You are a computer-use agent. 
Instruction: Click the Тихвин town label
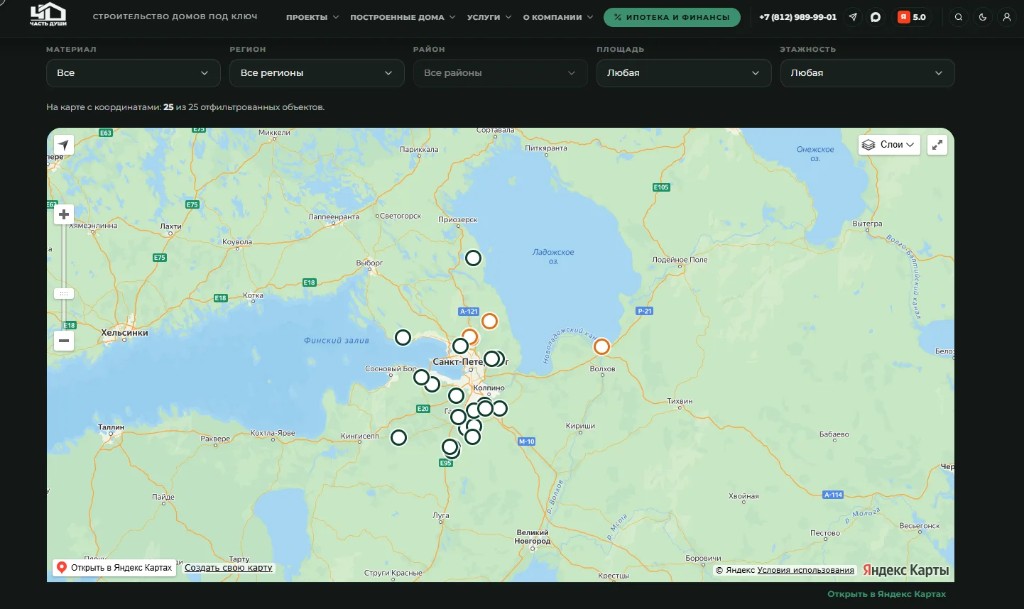coord(679,401)
